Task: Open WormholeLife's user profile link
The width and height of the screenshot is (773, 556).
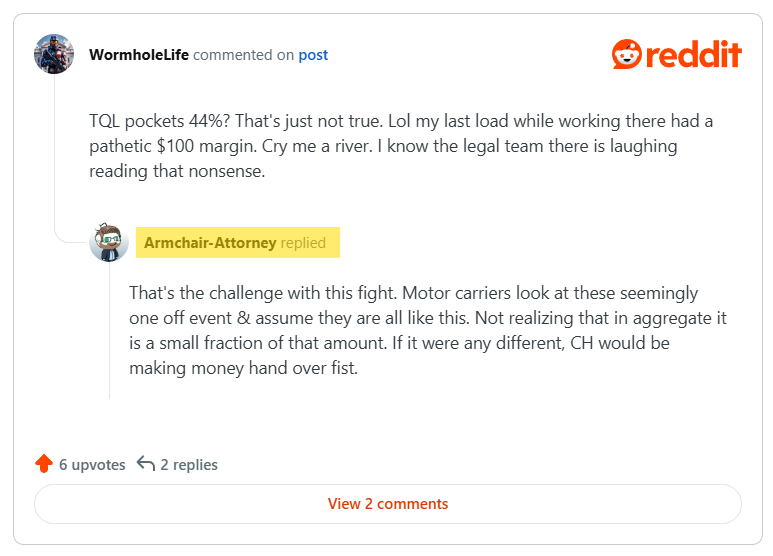Action: (139, 55)
